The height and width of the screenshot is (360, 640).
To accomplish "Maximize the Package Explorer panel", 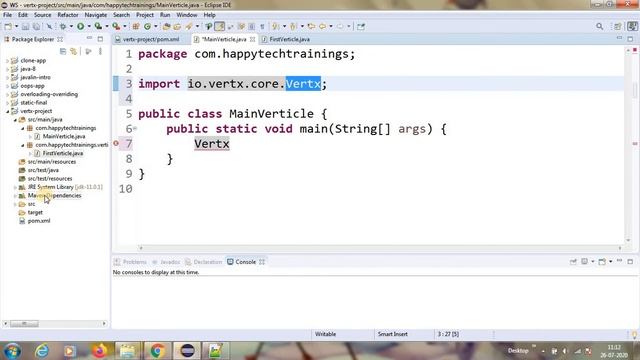I will click(100, 39).
